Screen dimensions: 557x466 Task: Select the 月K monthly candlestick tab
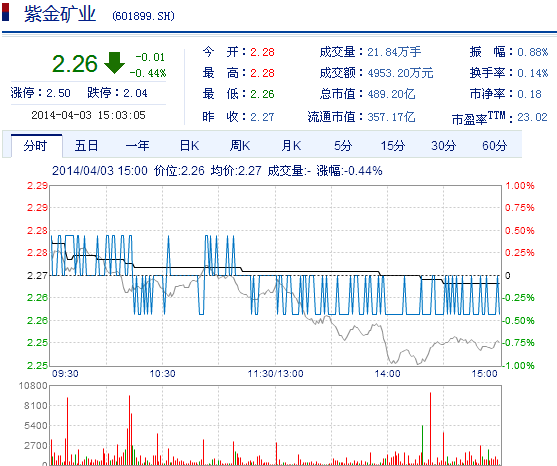(x=291, y=146)
